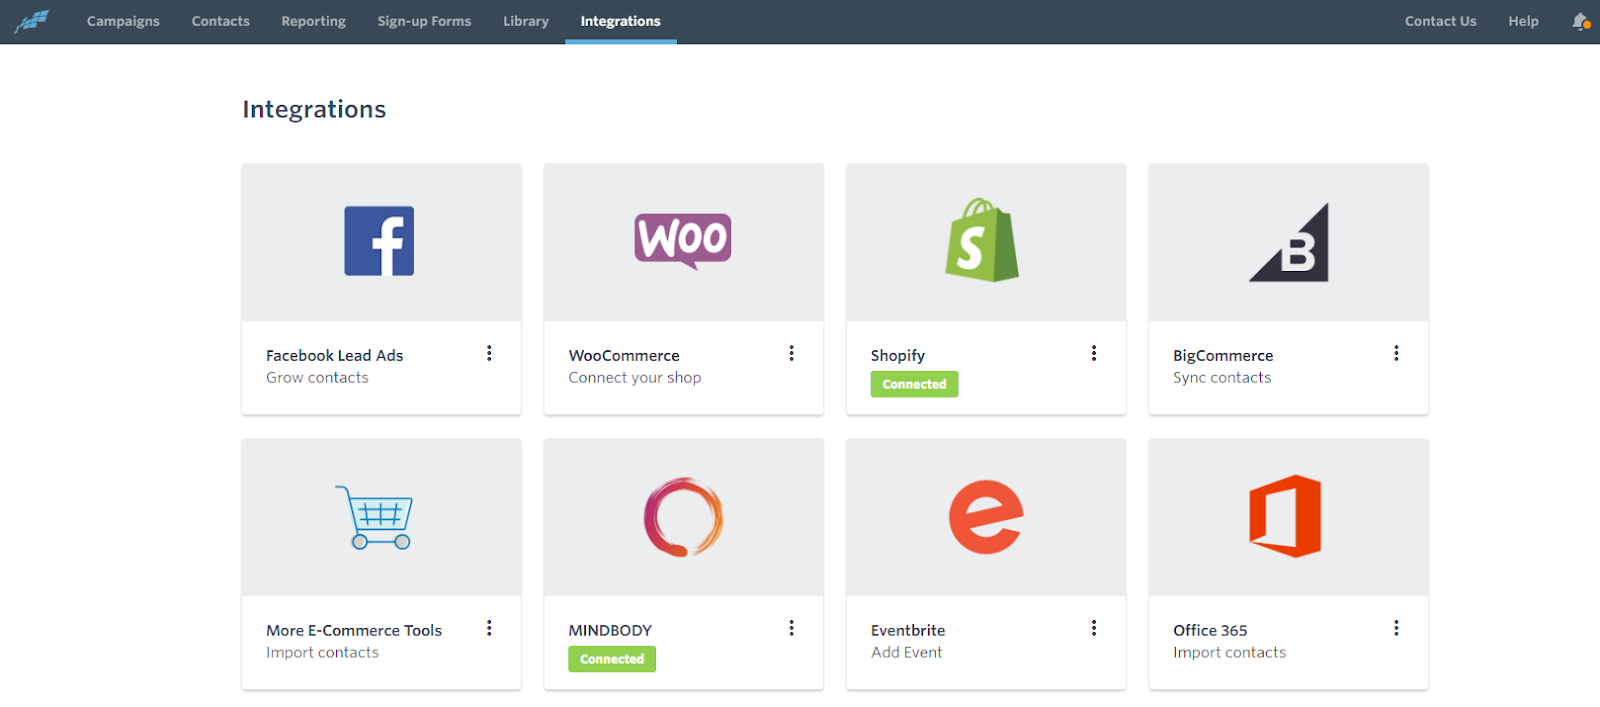Open the MINDBODY three-dot menu
1600x707 pixels.
point(791,628)
